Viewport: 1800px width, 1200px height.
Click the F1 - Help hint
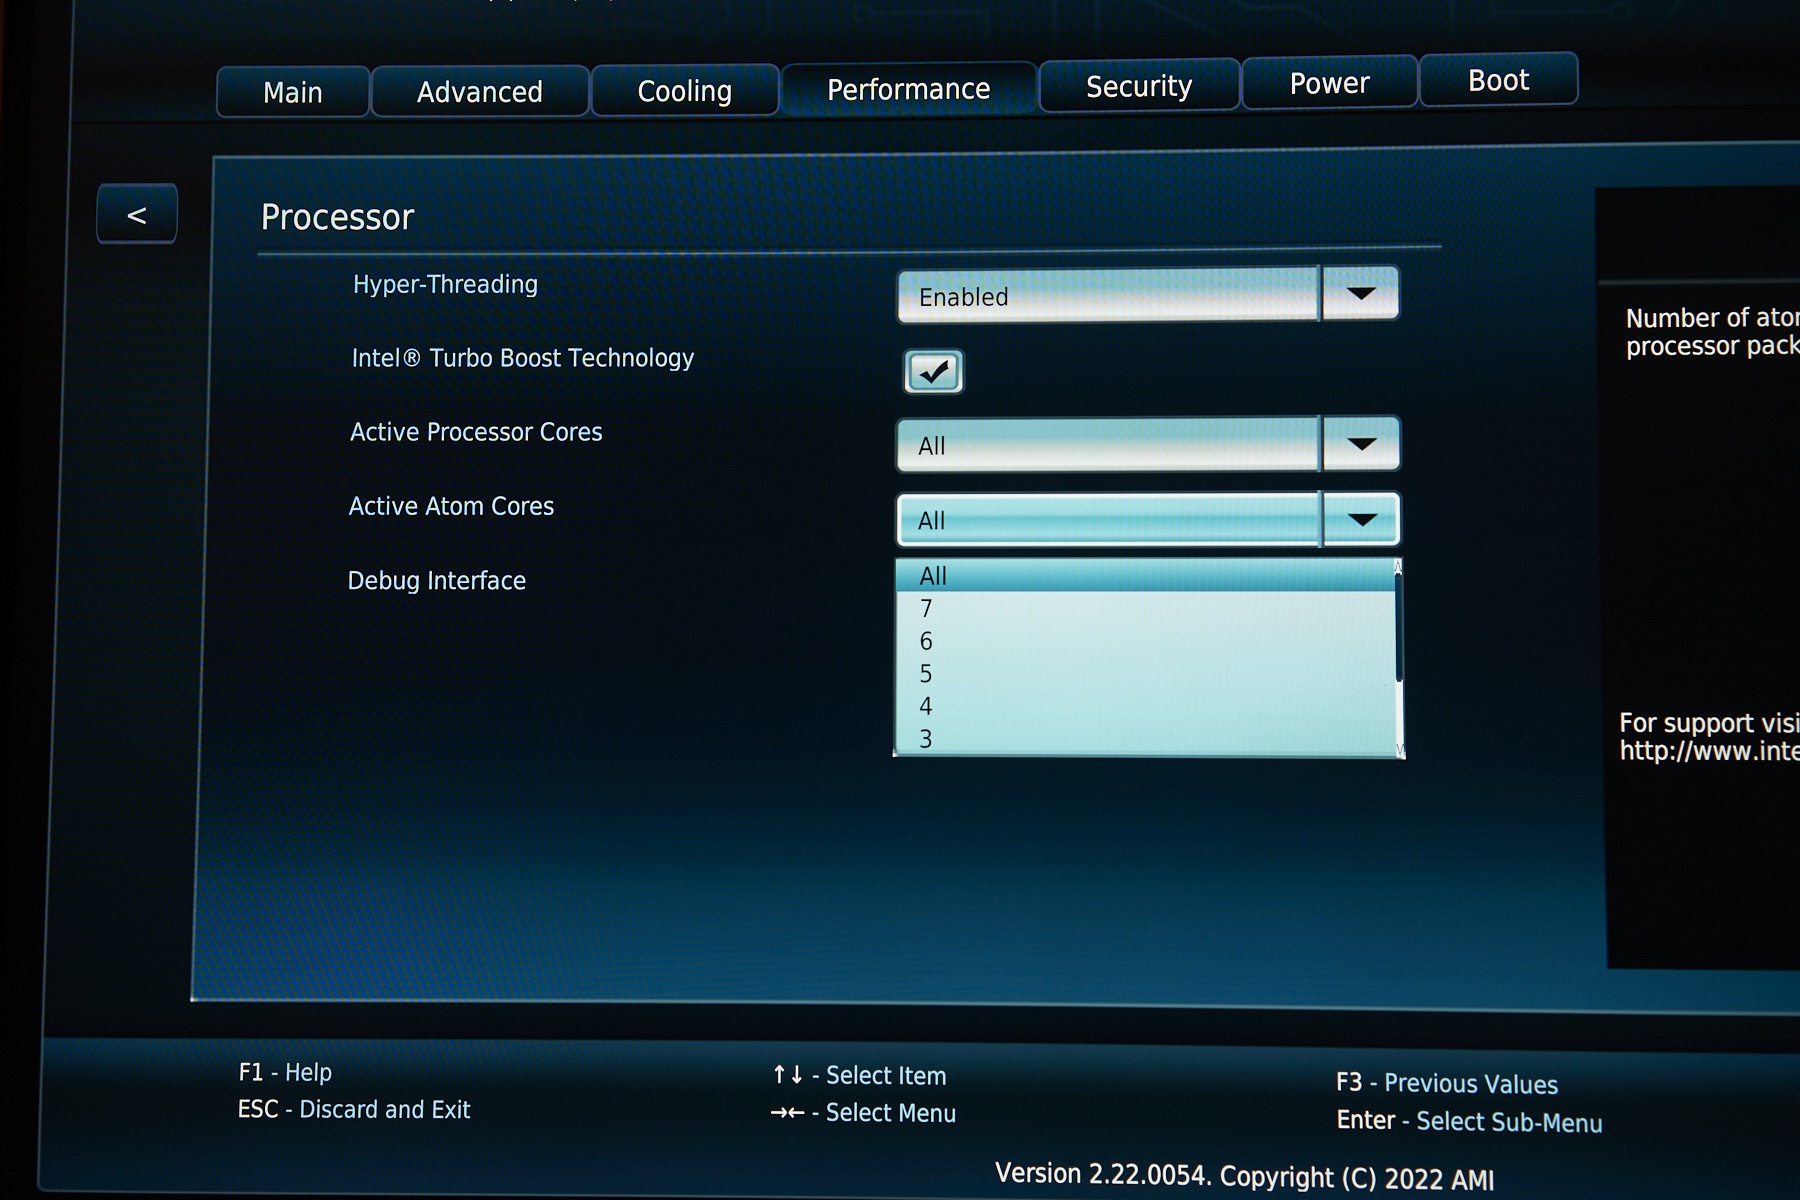click(285, 1072)
